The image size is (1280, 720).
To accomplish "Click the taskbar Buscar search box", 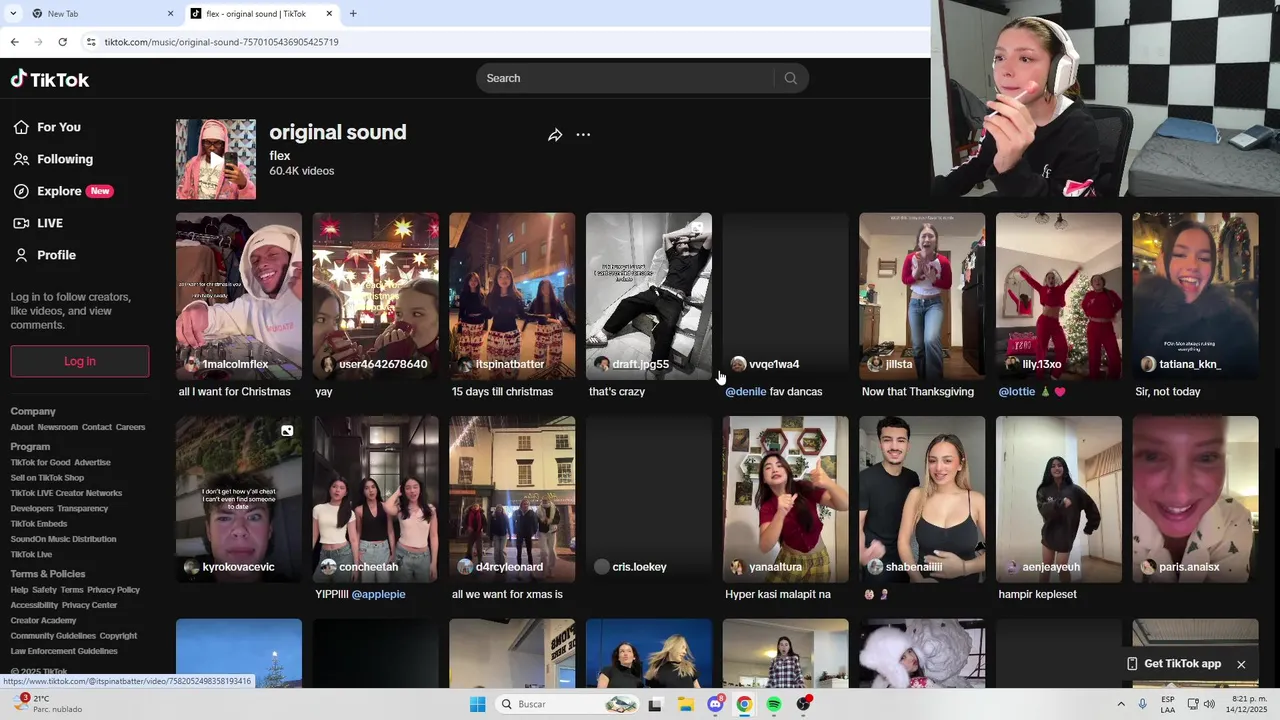I will tap(567, 704).
